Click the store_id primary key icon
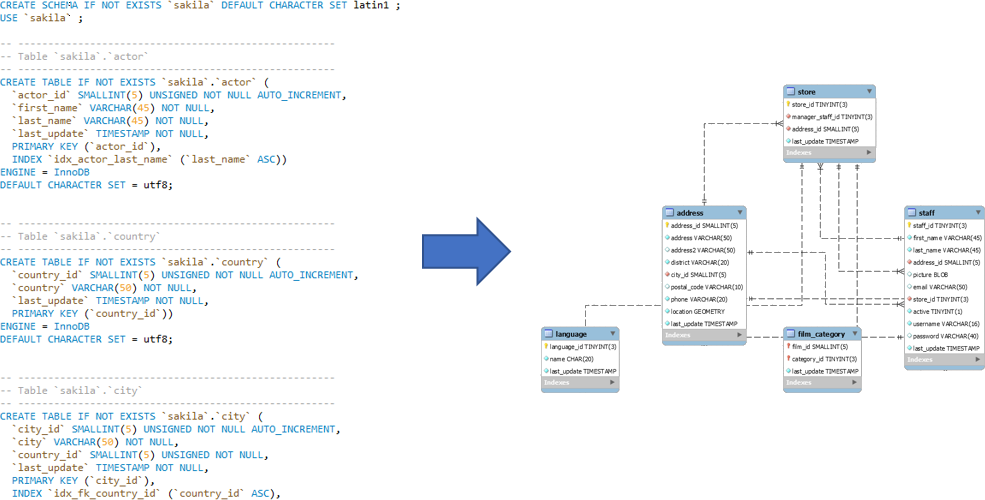The width and height of the screenshot is (985, 500). (x=789, y=104)
